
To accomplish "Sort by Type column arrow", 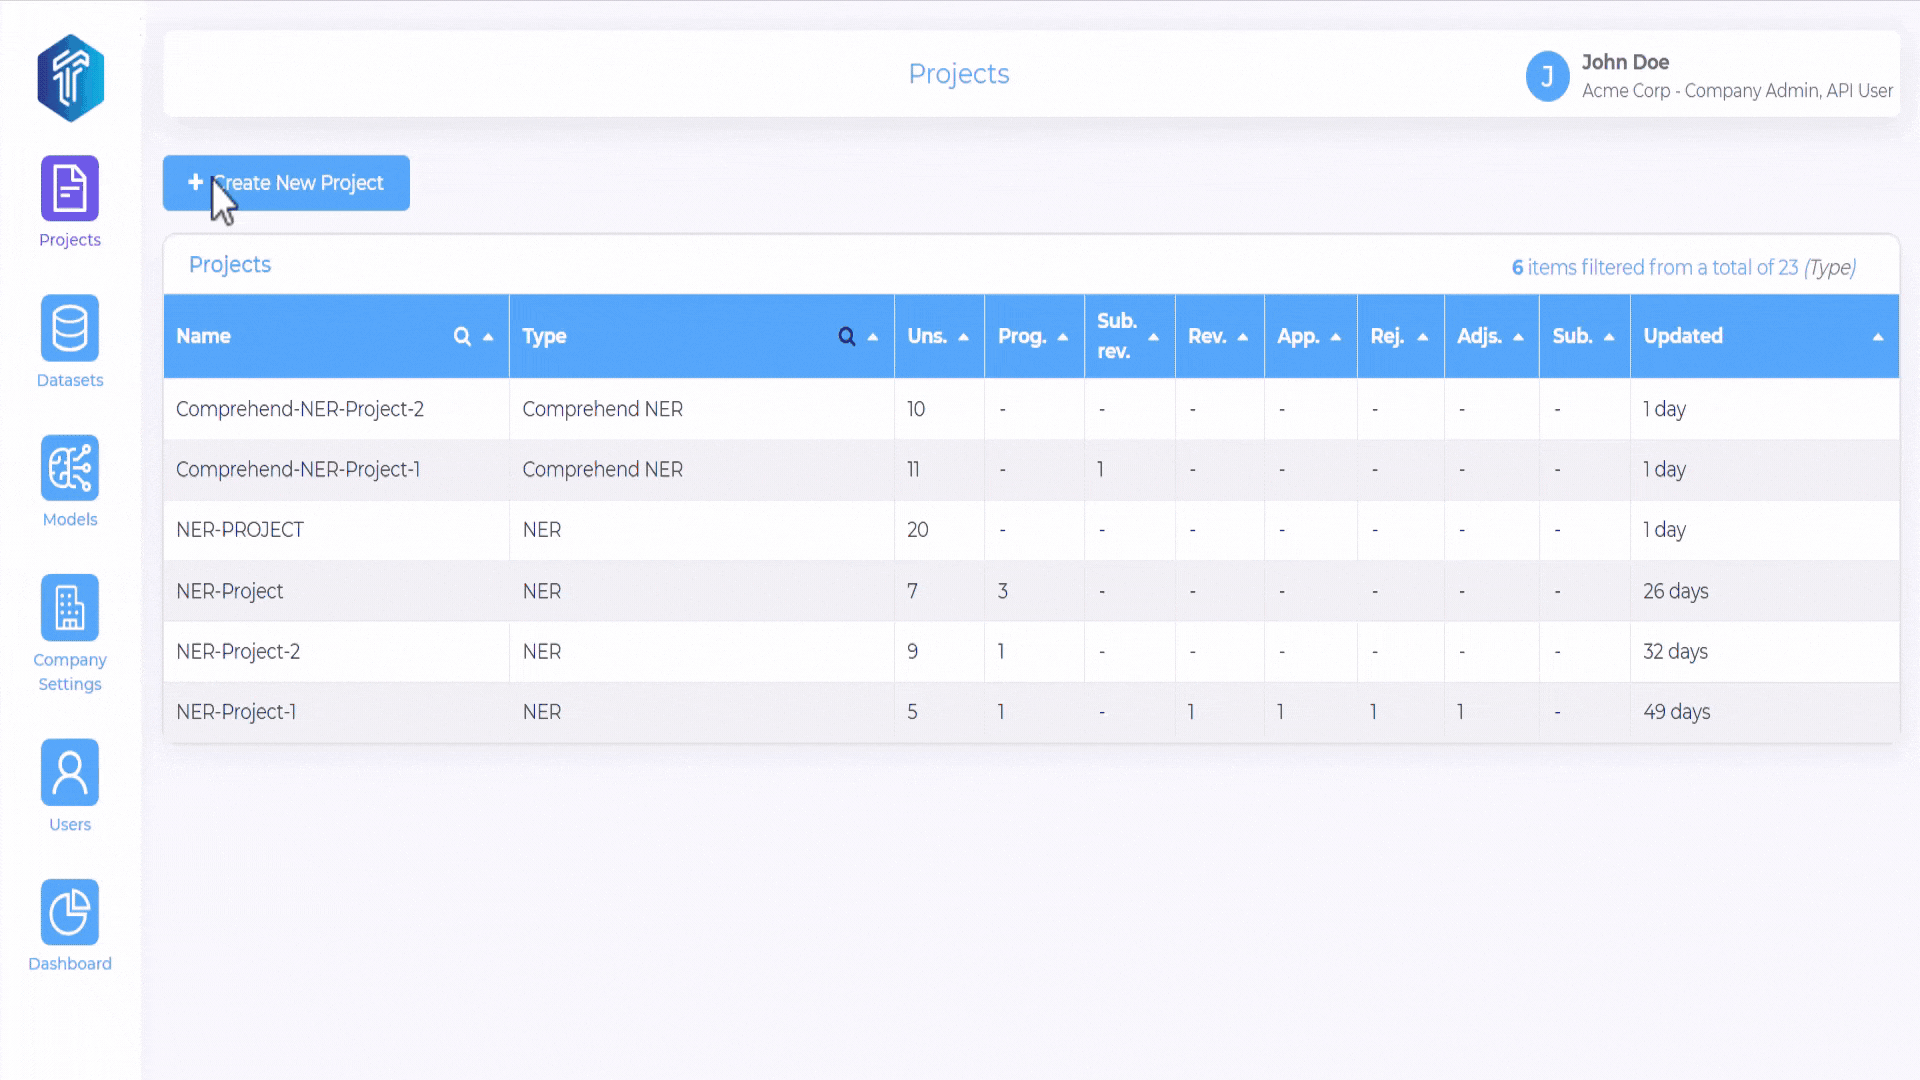I will 873,337.
